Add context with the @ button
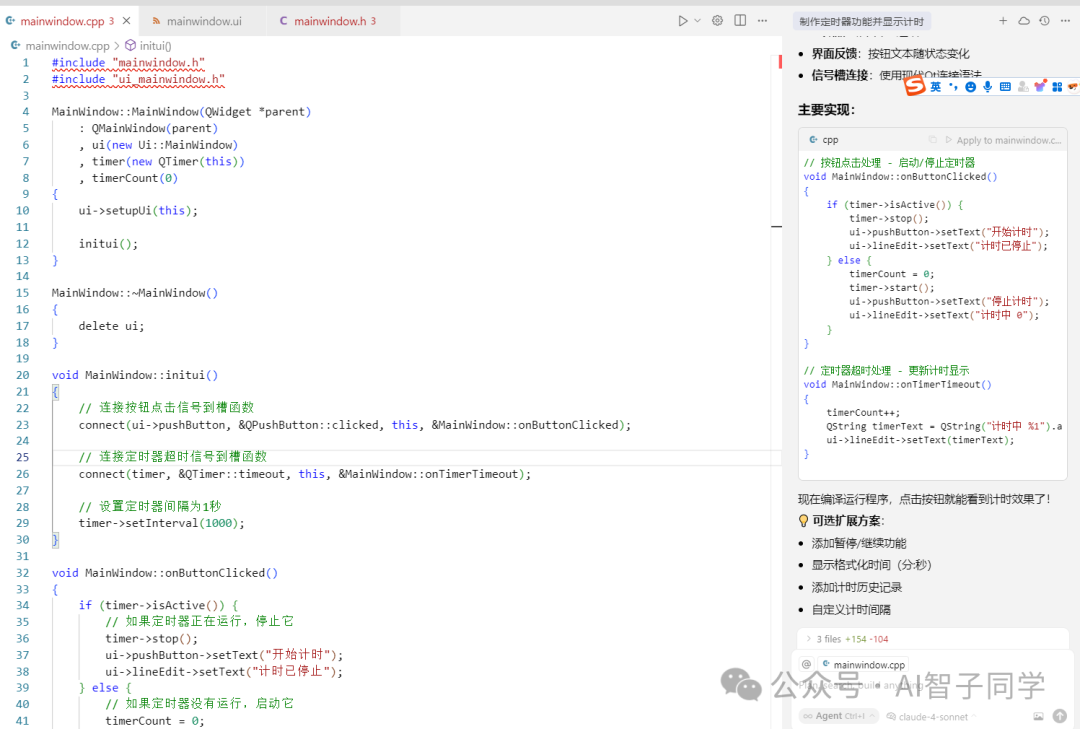Viewport: 1080px width, 729px height. click(807, 664)
